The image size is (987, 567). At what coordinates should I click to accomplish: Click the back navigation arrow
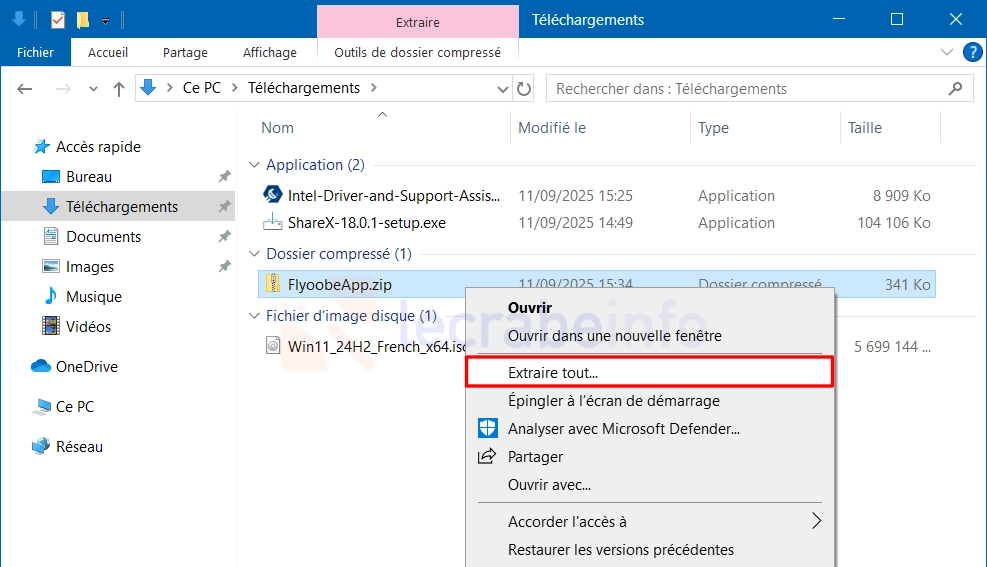click(25, 89)
